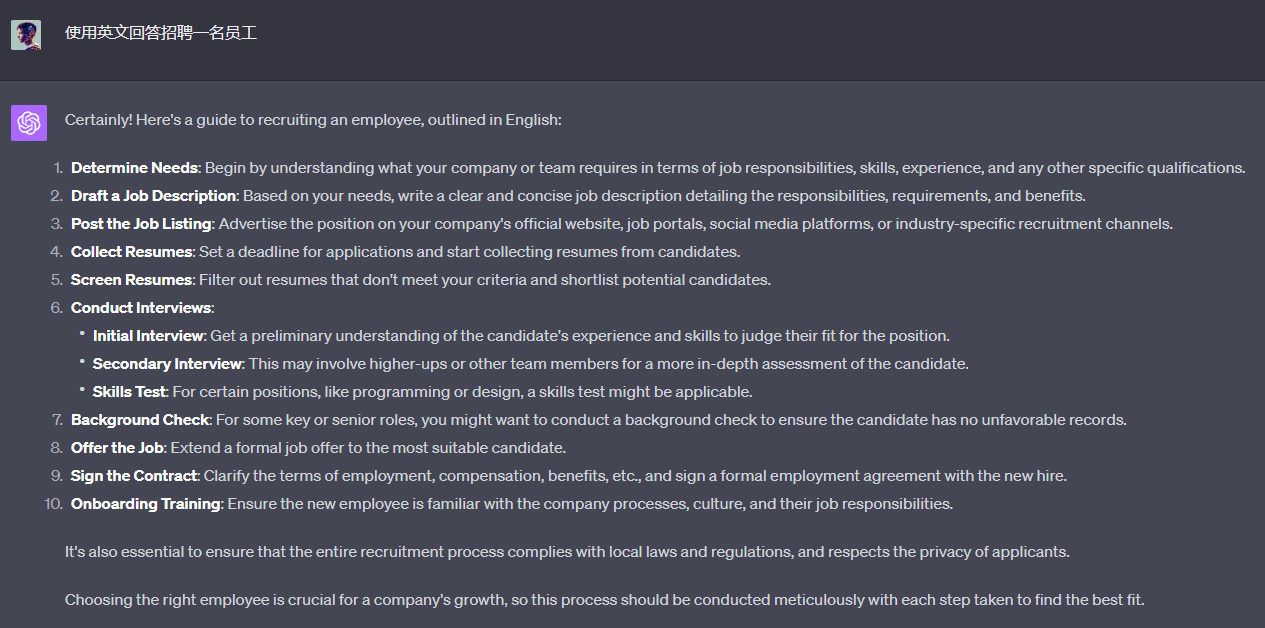The height and width of the screenshot is (628, 1265).
Task: Click the ChatGPT logo icon
Action: pyautogui.click(x=29, y=123)
